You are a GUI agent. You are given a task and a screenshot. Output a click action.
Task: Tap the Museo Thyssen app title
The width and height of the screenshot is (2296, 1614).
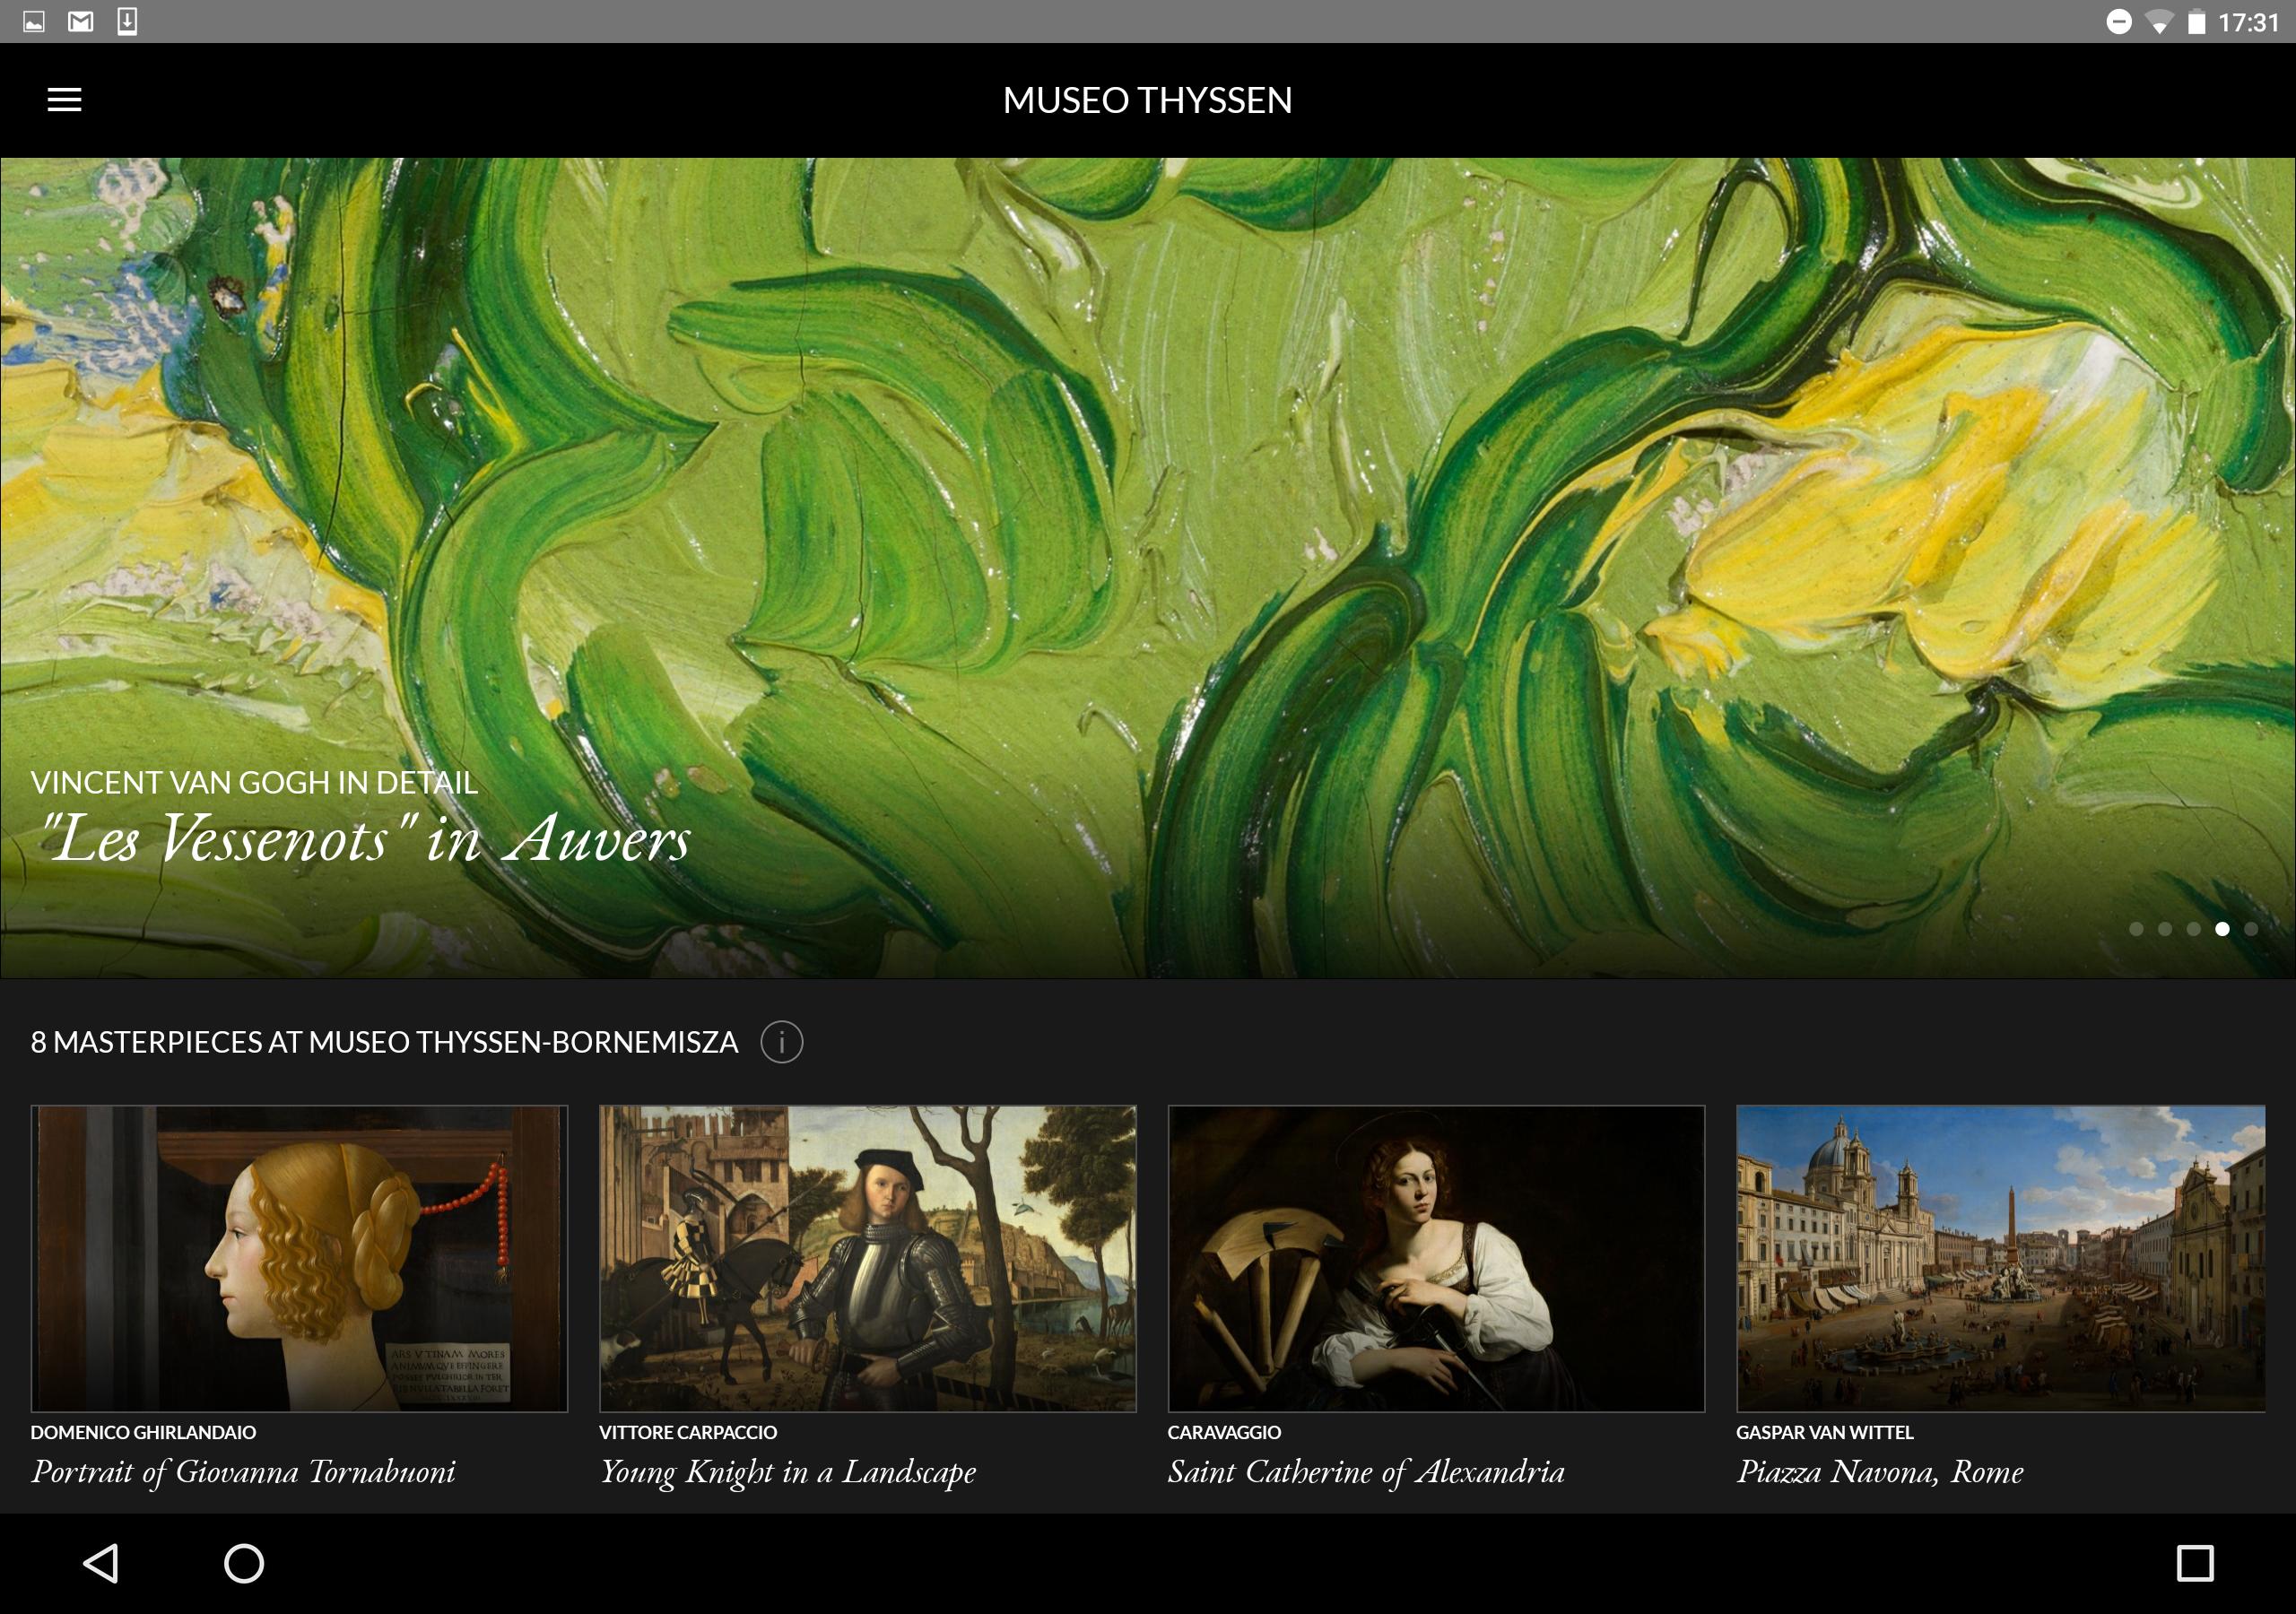[1147, 100]
